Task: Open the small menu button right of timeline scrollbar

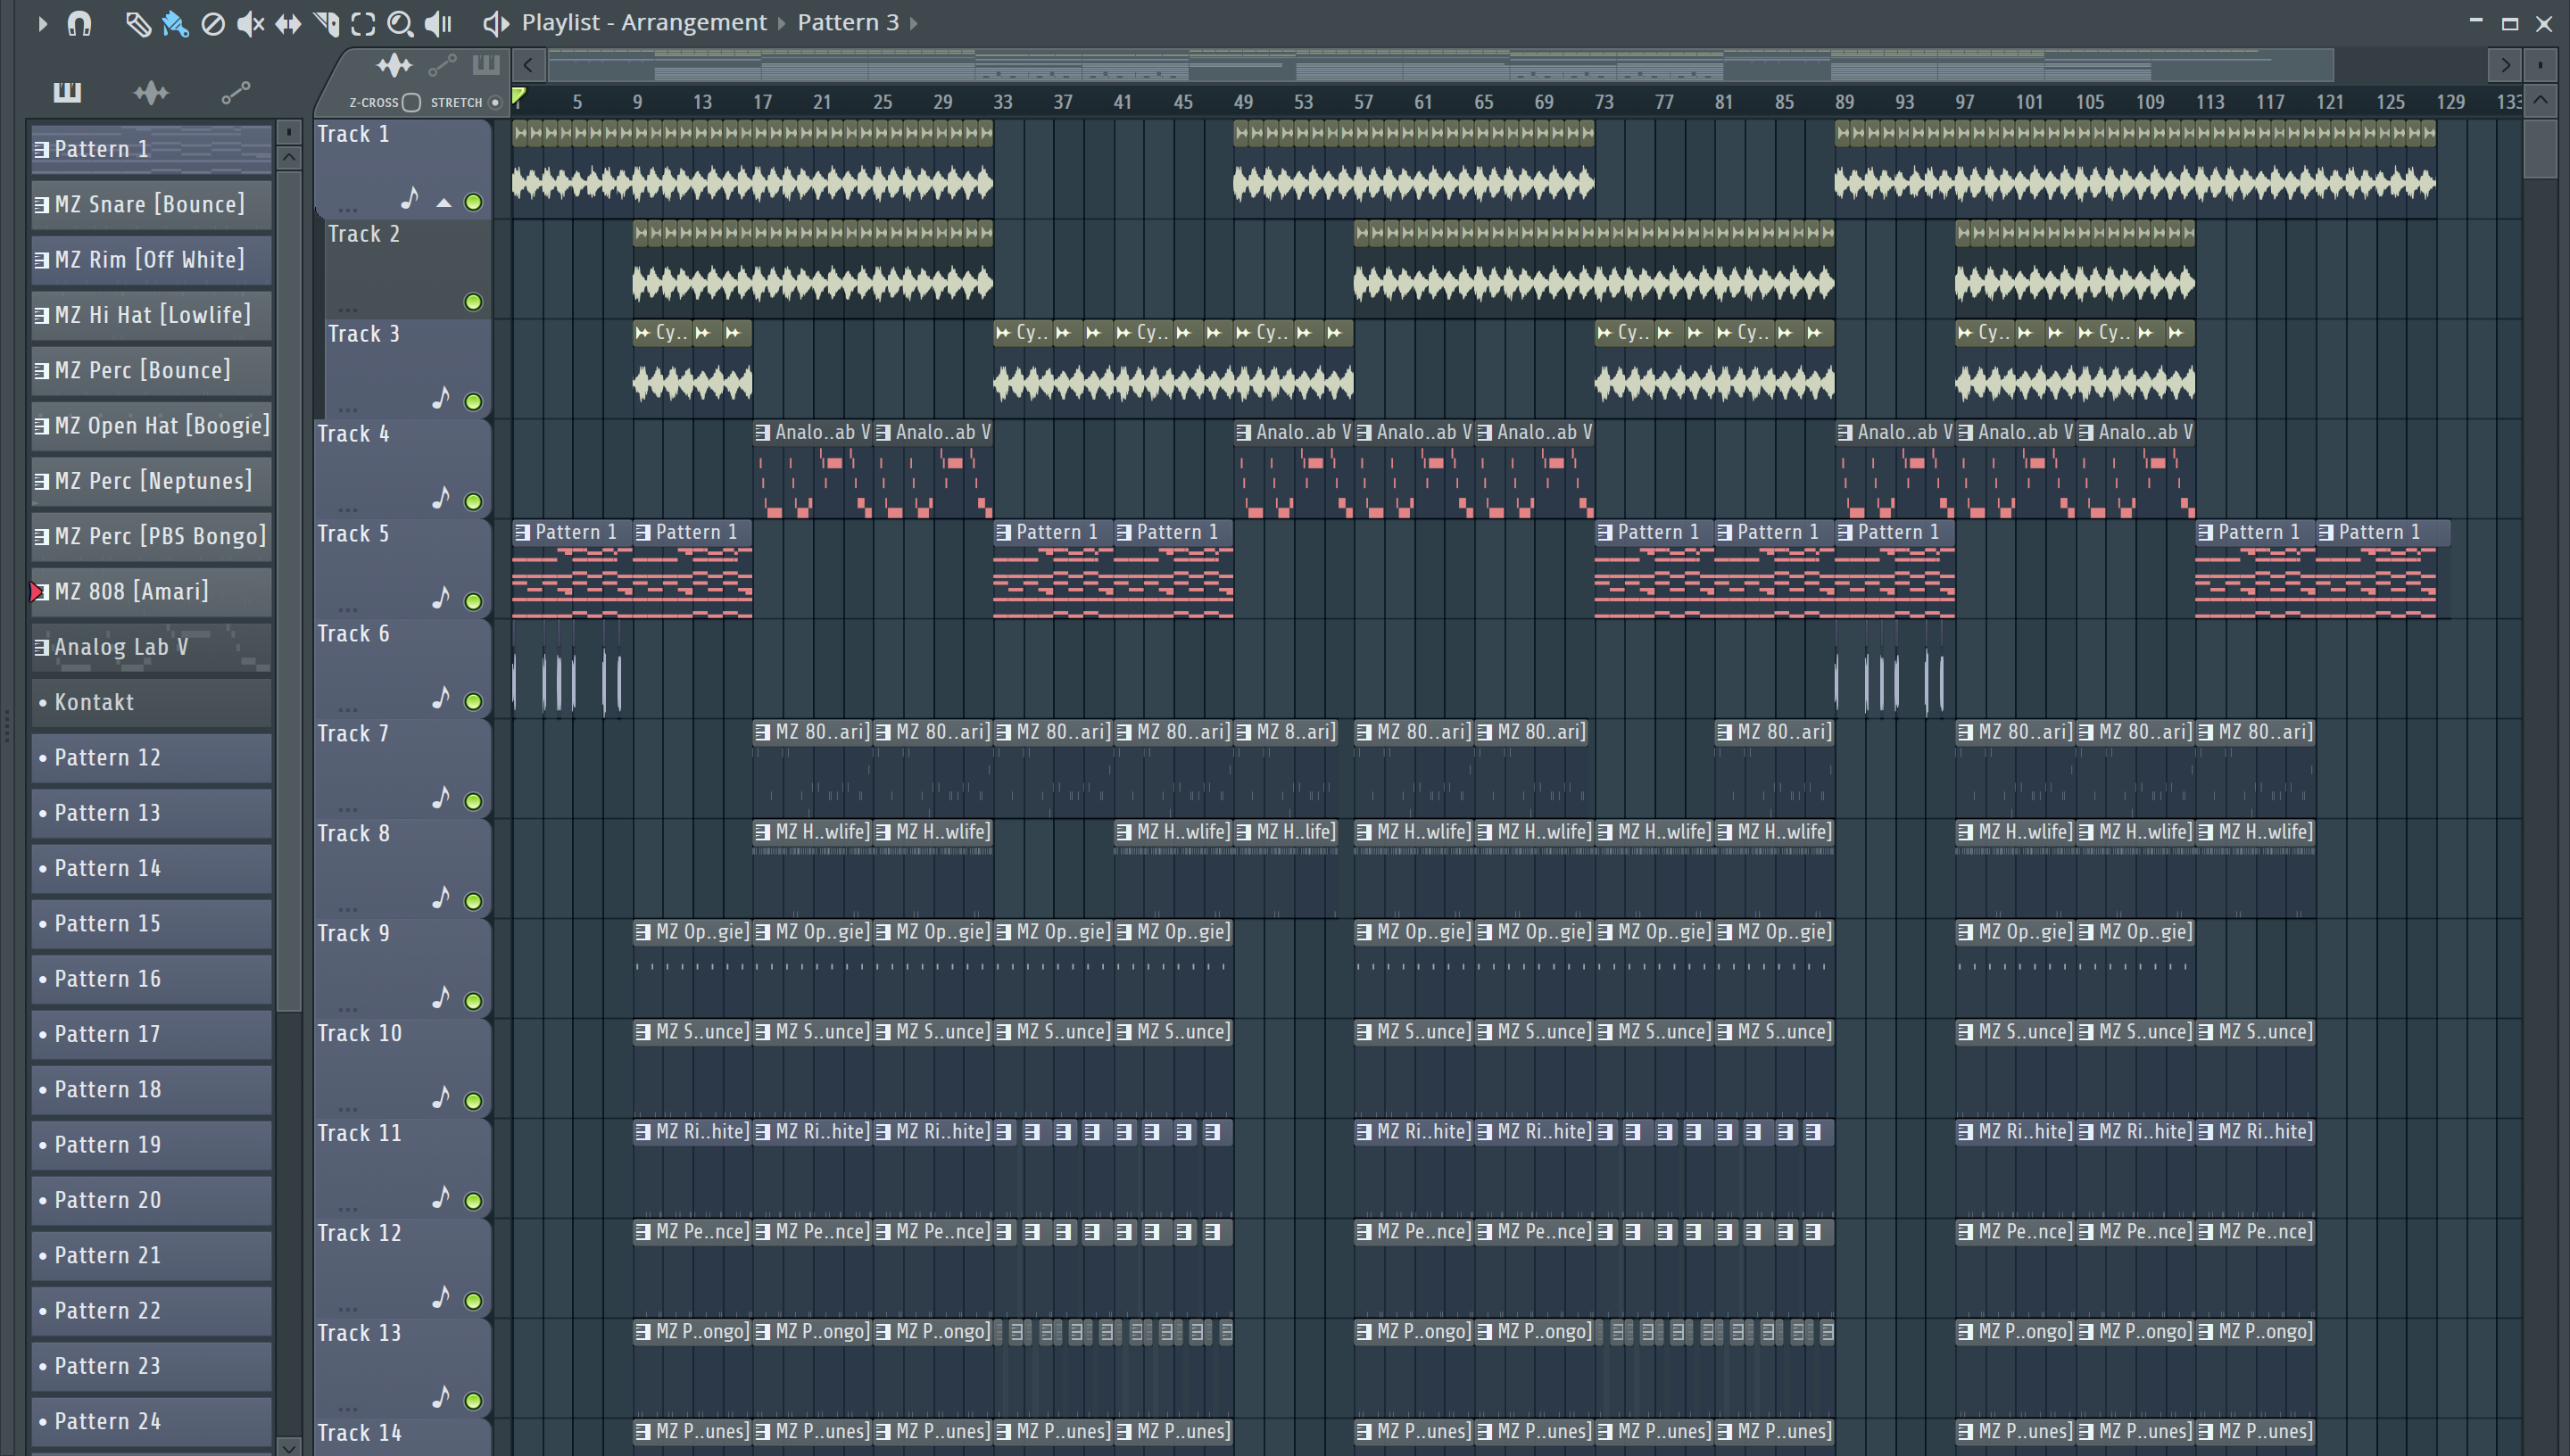Action: (x=2540, y=66)
